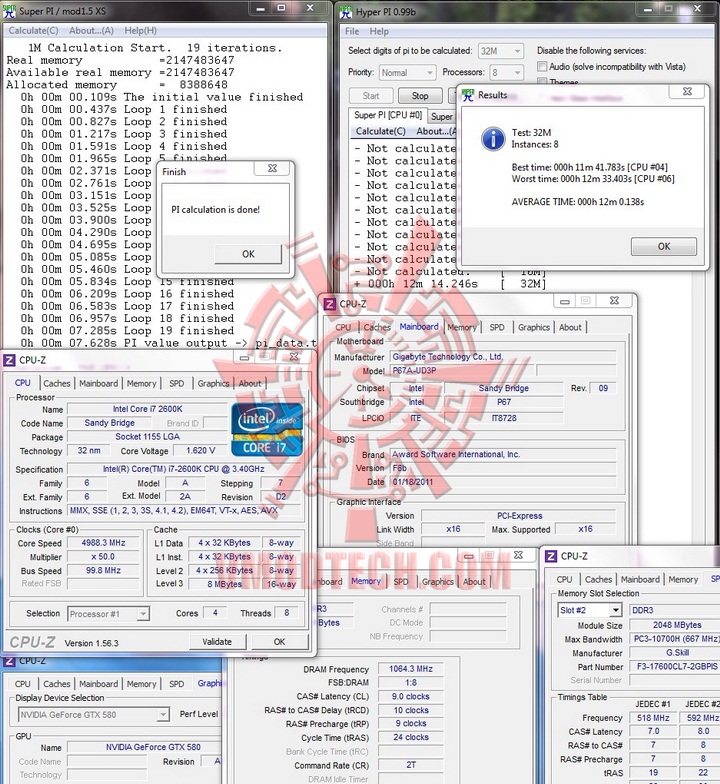Click OK button in CPU-Z CPU window

click(280, 642)
